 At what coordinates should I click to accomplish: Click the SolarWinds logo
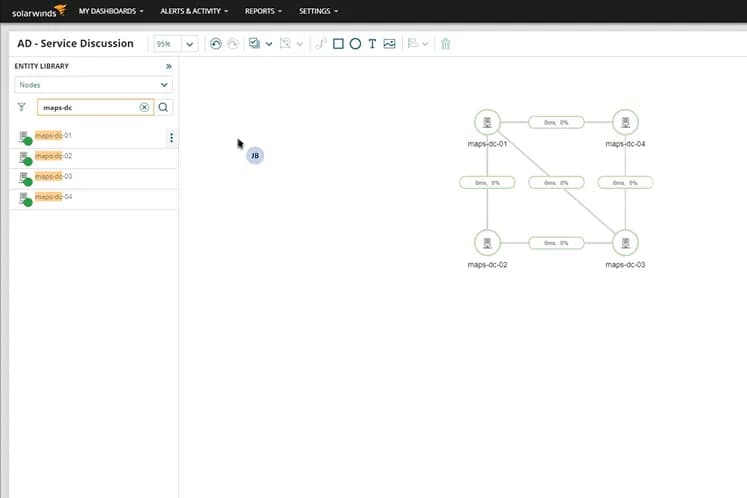pos(39,10)
